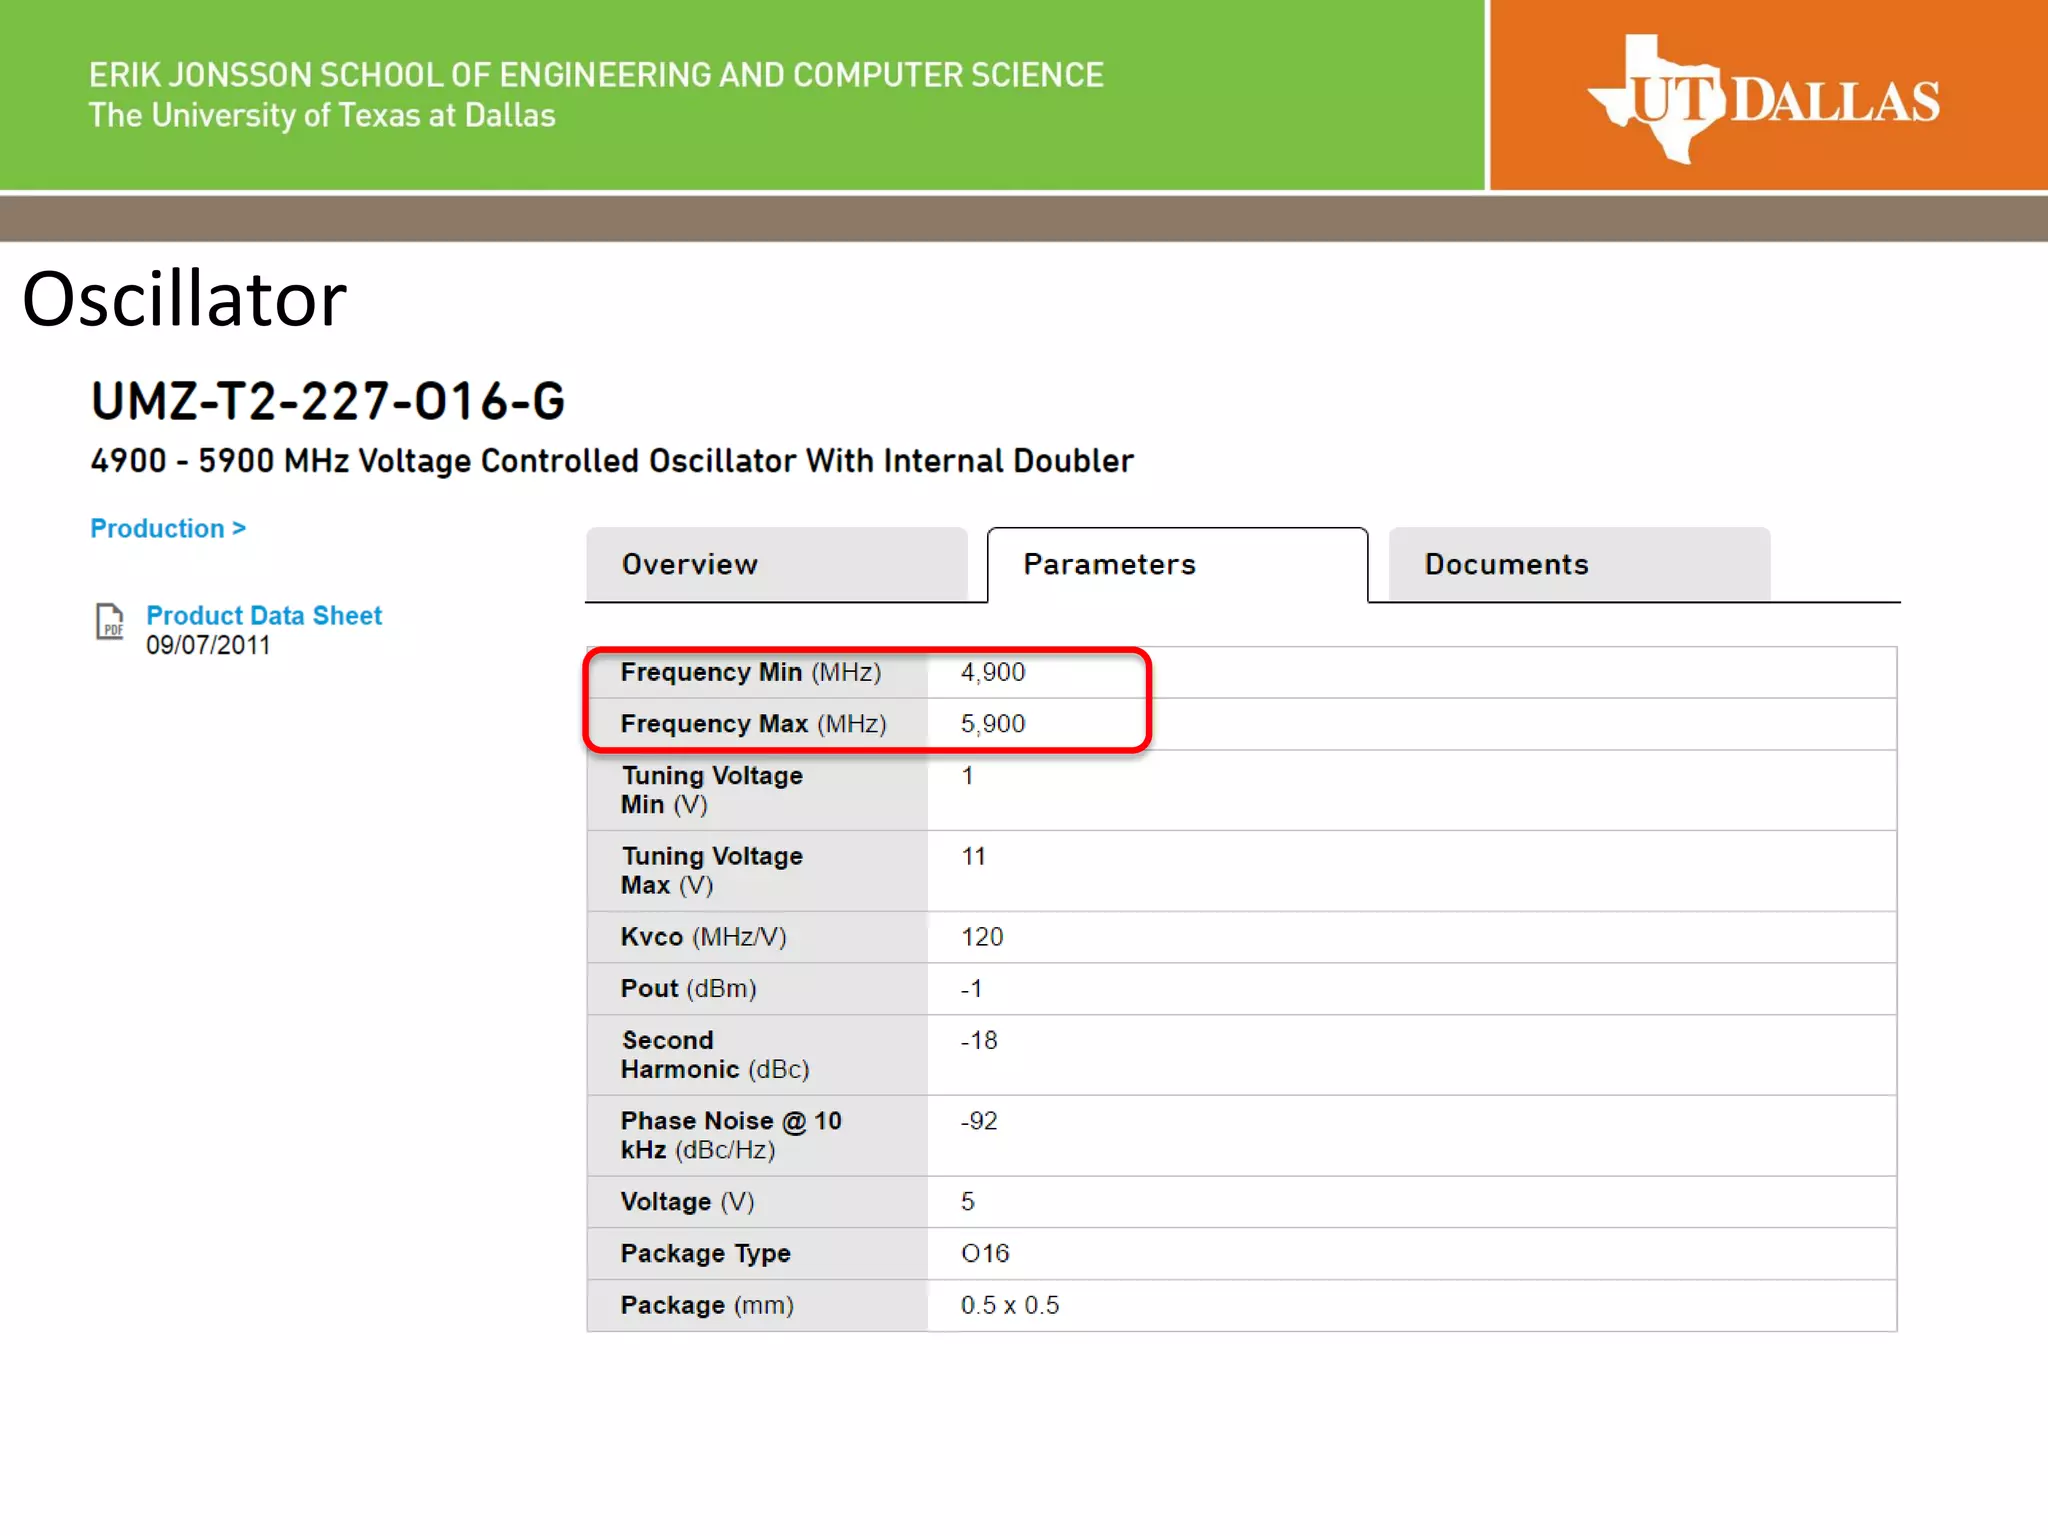
Task: Click the Pout (dBm) row label
Action: [x=688, y=988]
